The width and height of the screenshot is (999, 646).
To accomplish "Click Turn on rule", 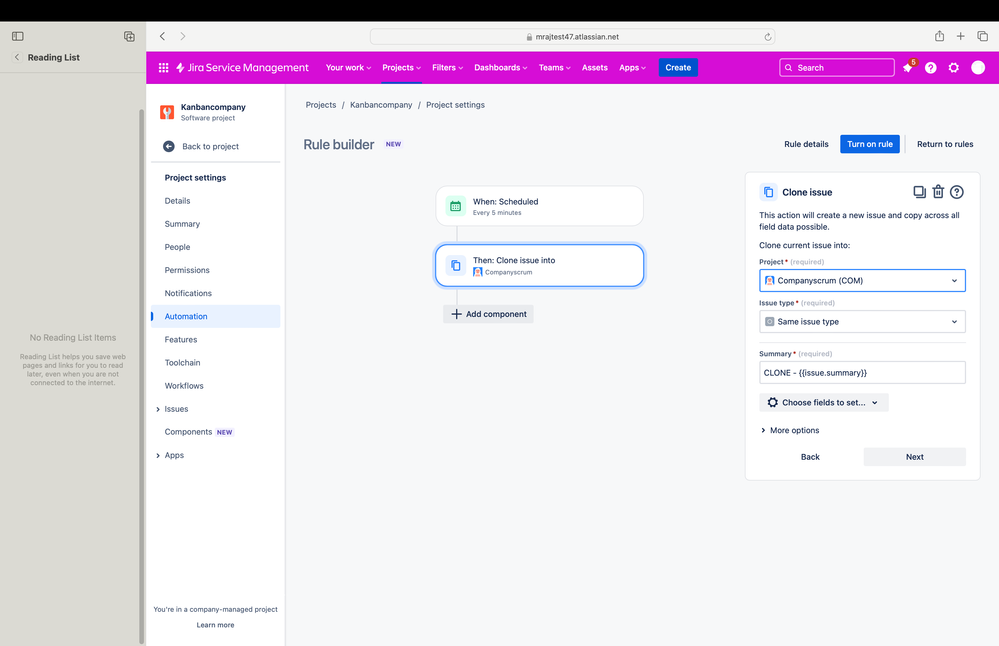I will click(870, 144).
